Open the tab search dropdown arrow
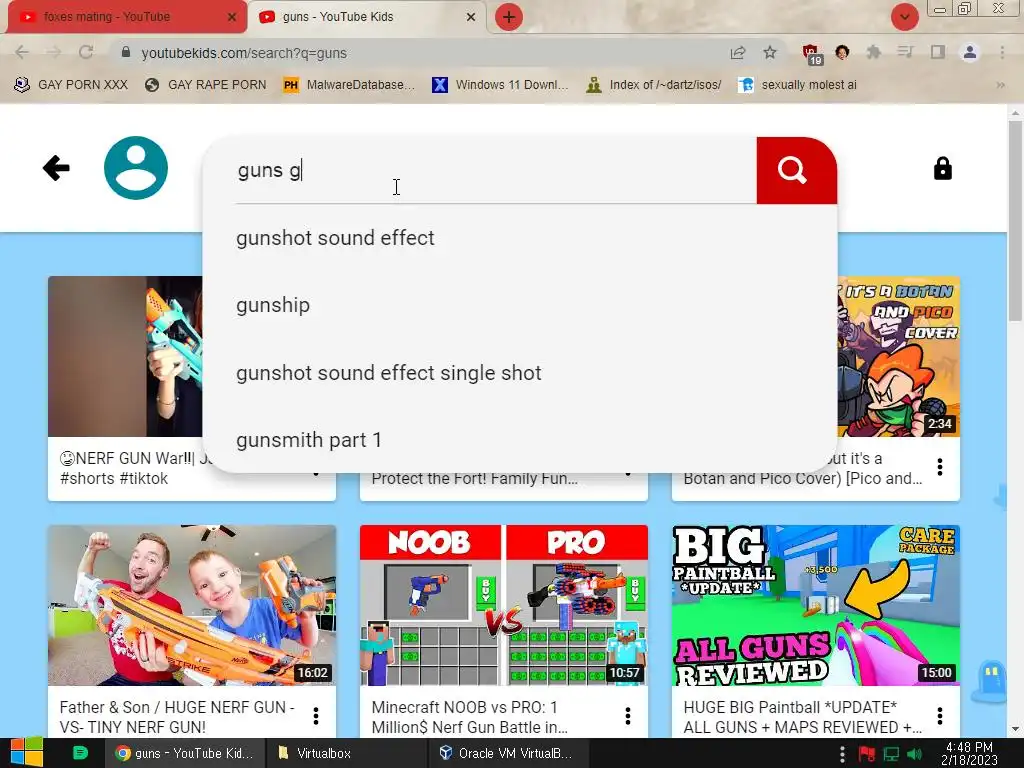 click(x=904, y=17)
